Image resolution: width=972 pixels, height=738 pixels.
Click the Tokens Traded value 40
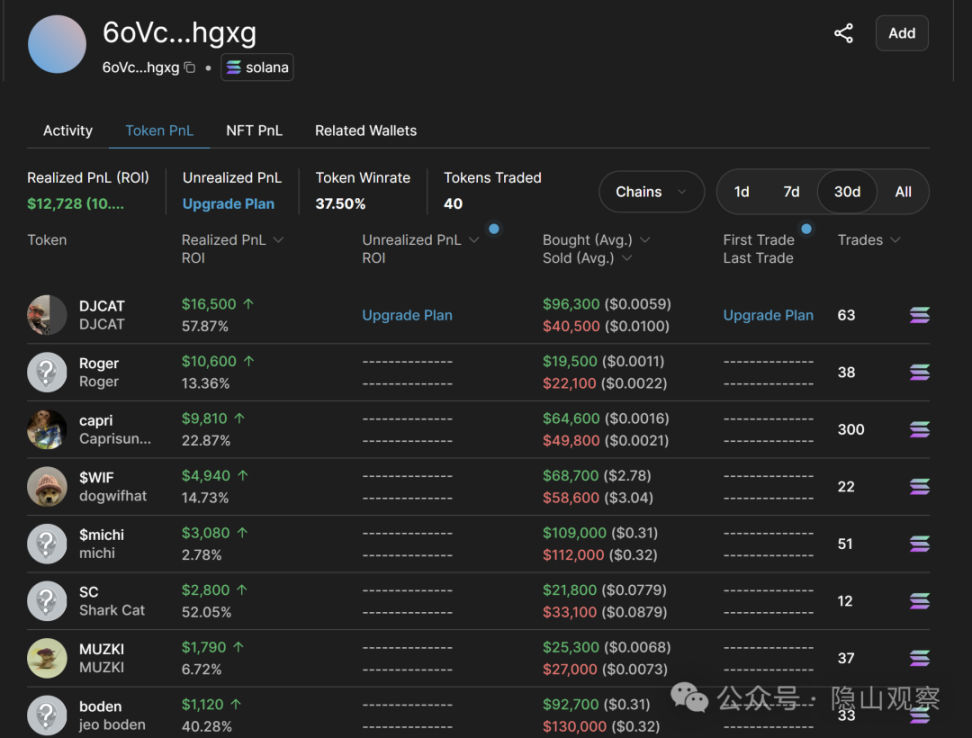pyautogui.click(x=453, y=204)
